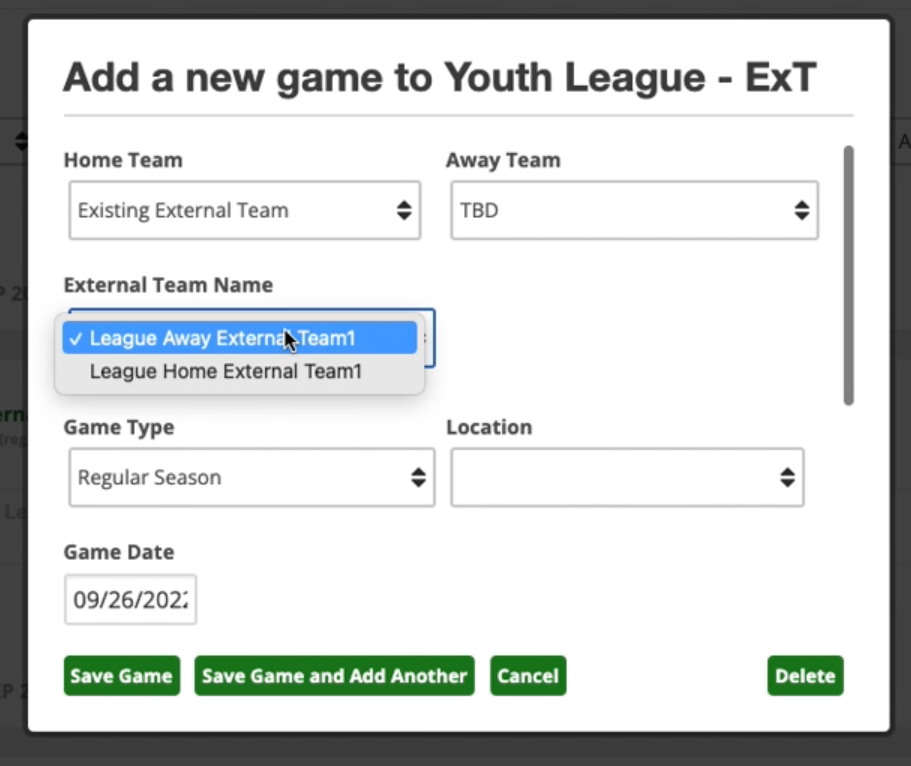The image size is (911, 766).
Task: Open the Game Type dropdown showing Regular Season
Action: pyautogui.click(x=251, y=477)
